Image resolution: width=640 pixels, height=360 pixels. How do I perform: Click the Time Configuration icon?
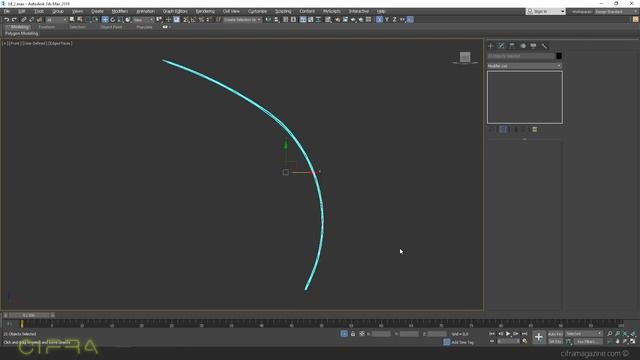click(x=525, y=341)
